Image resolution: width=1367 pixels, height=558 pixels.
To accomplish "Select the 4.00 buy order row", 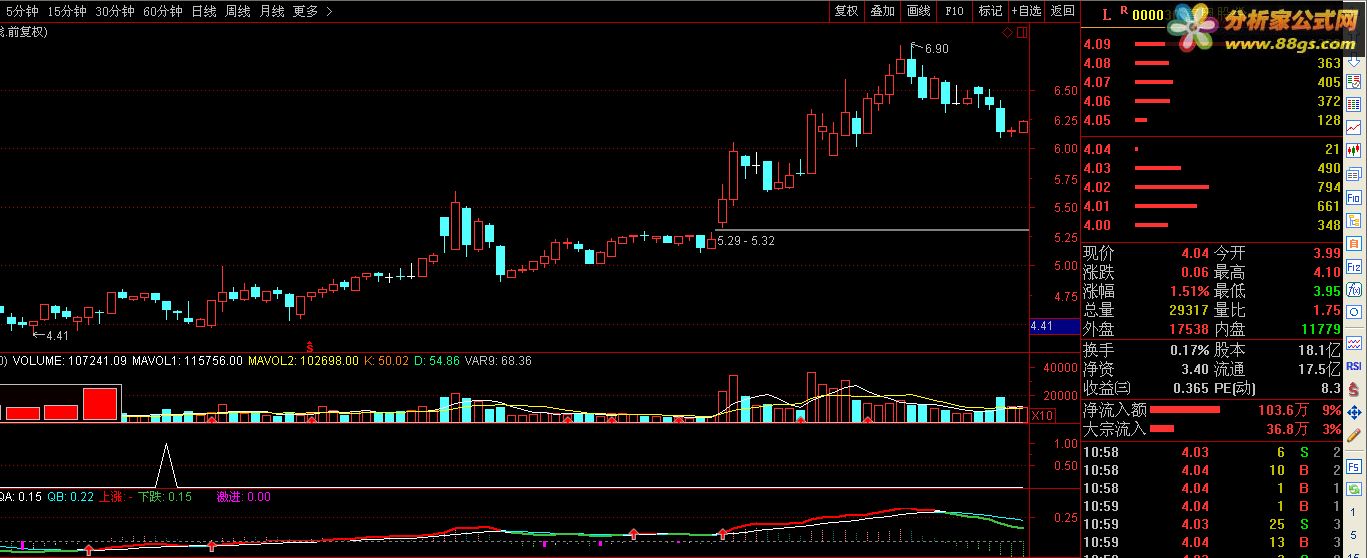I will pos(1212,225).
